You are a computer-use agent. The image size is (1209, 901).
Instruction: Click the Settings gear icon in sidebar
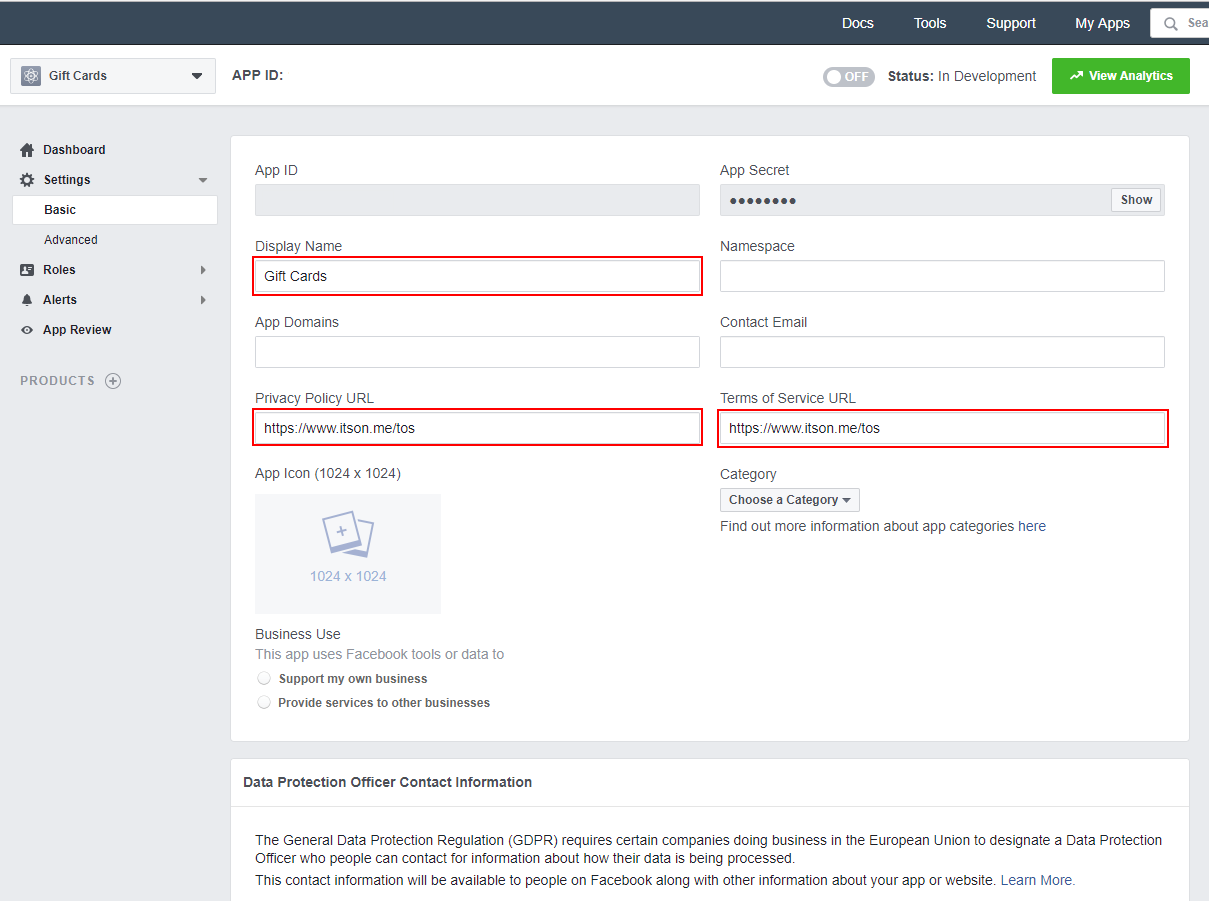[x=27, y=180]
